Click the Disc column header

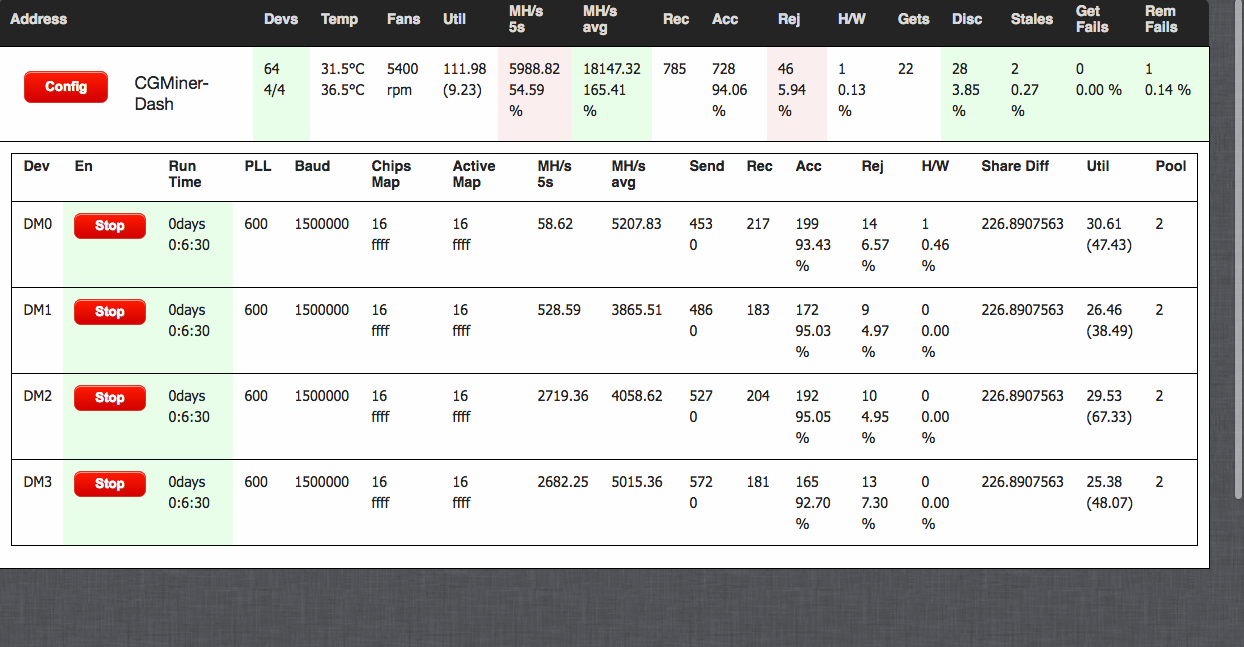pyautogui.click(x=967, y=19)
